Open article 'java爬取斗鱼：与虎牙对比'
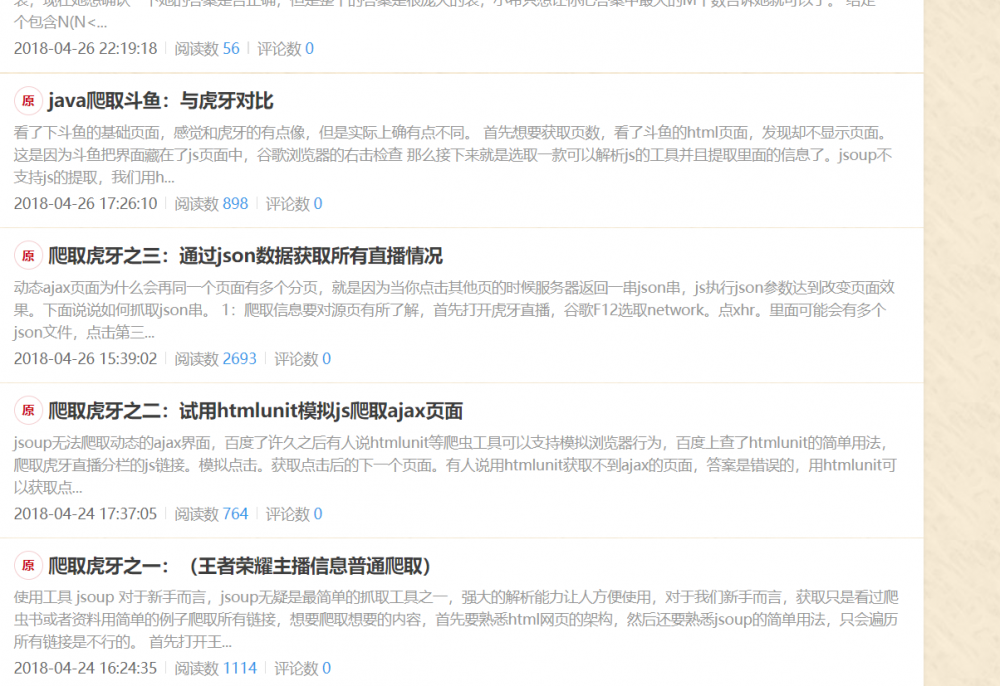Viewport: 1000px width, 686px height. [161, 101]
